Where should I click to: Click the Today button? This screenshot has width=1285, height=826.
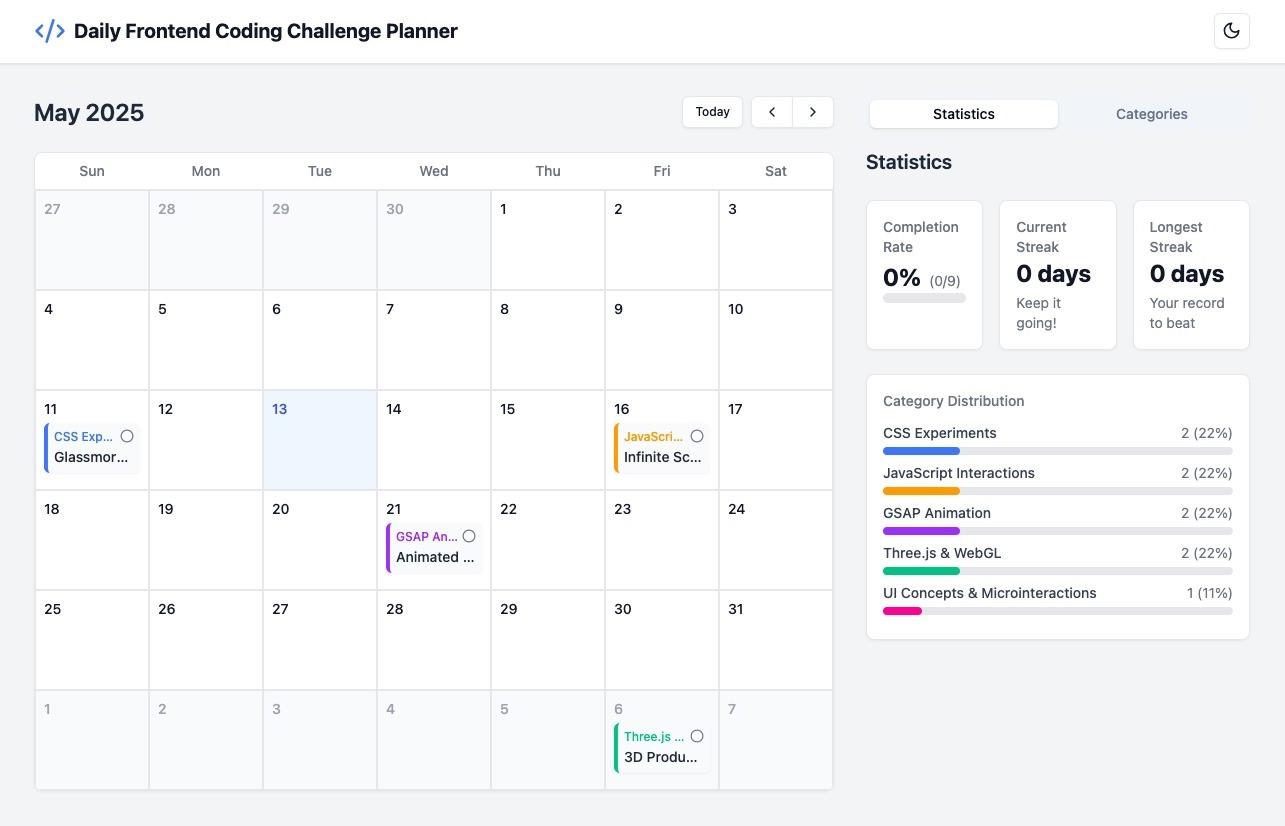point(712,112)
